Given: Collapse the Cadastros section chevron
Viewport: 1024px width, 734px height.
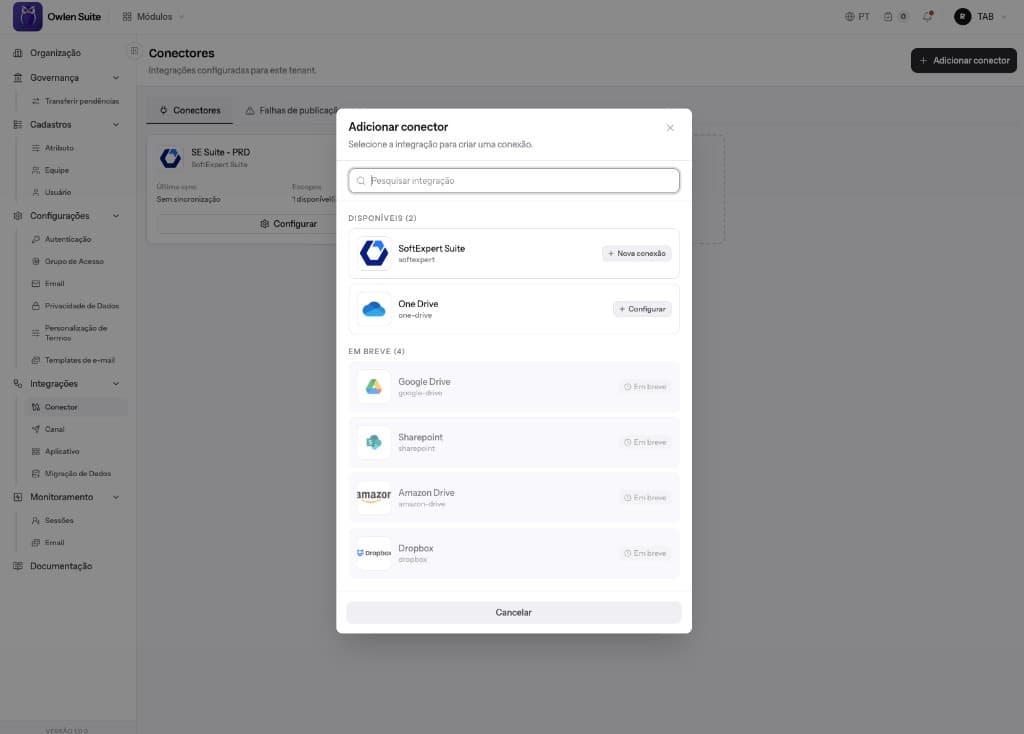Looking at the screenshot, I should coord(116,125).
